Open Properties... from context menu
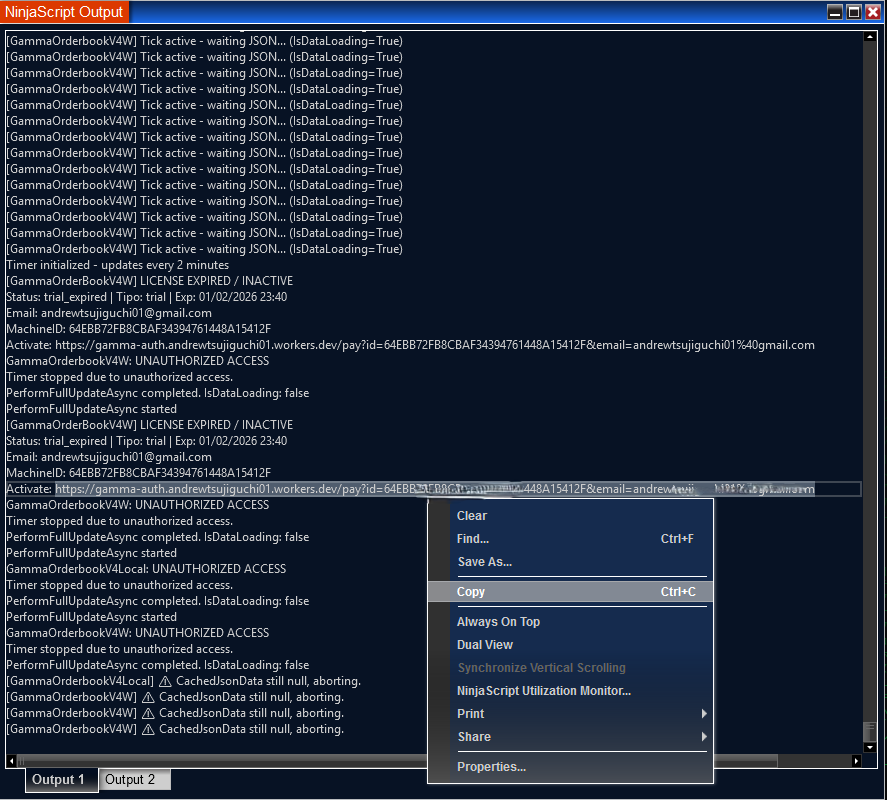887x800 pixels. click(x=491, y=767)
